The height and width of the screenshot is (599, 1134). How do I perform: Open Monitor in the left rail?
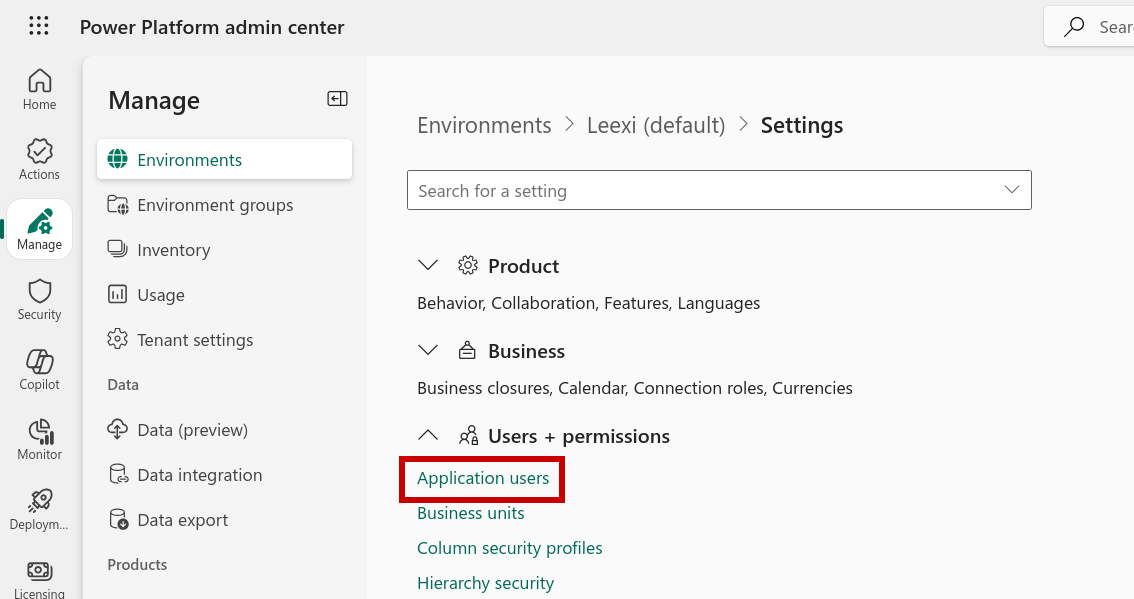tap(39, 440)
